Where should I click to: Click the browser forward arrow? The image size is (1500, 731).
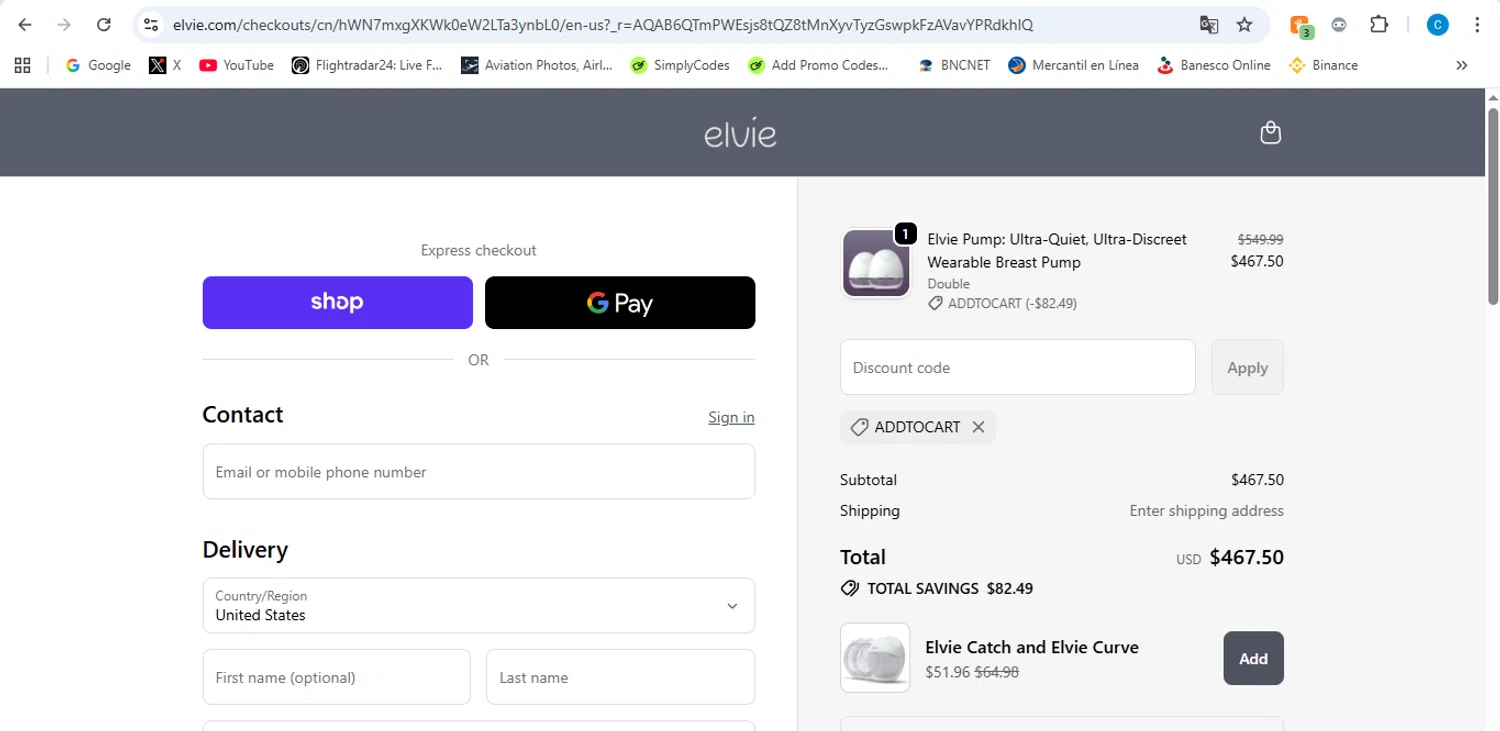tap(64, 25)
